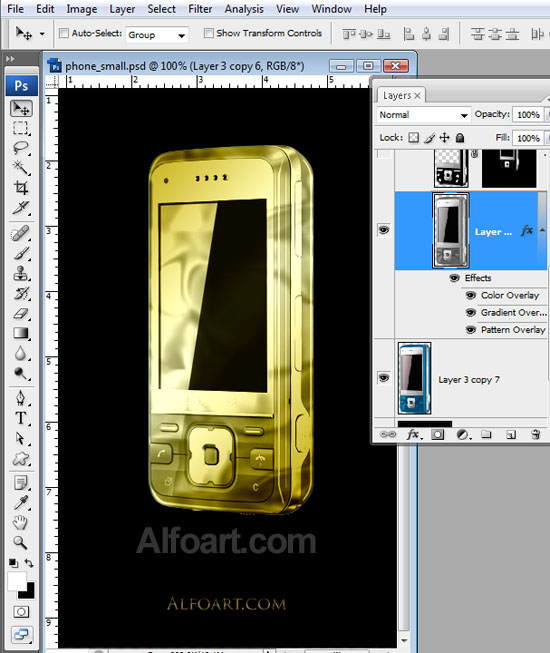Select the Gradient tool
Image resolution: width=550 pixels, height=653 pixels.
pyautogui.click(x=21, y=333)
